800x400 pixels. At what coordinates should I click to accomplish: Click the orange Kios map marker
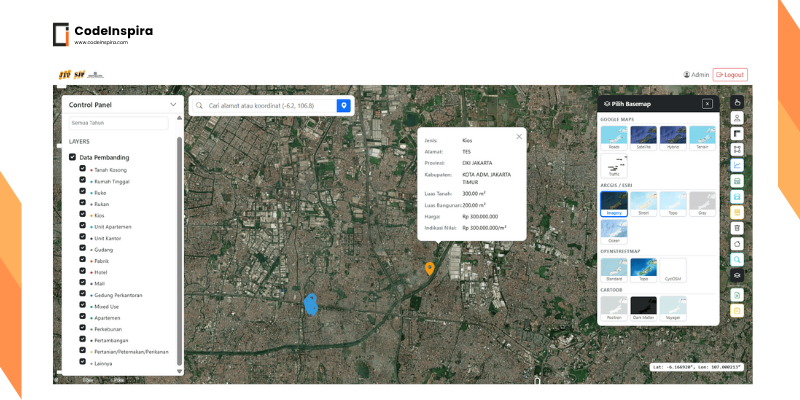click(x=430, y=268)
